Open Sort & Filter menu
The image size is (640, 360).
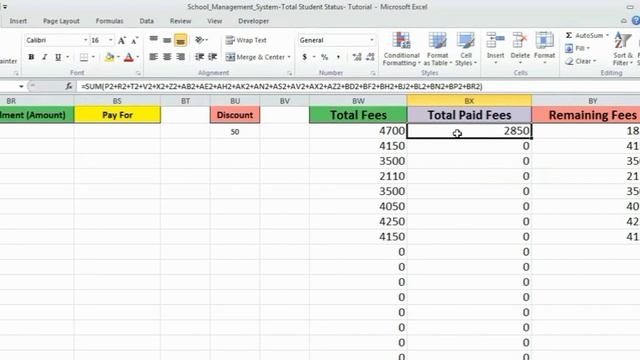point(623,49)
